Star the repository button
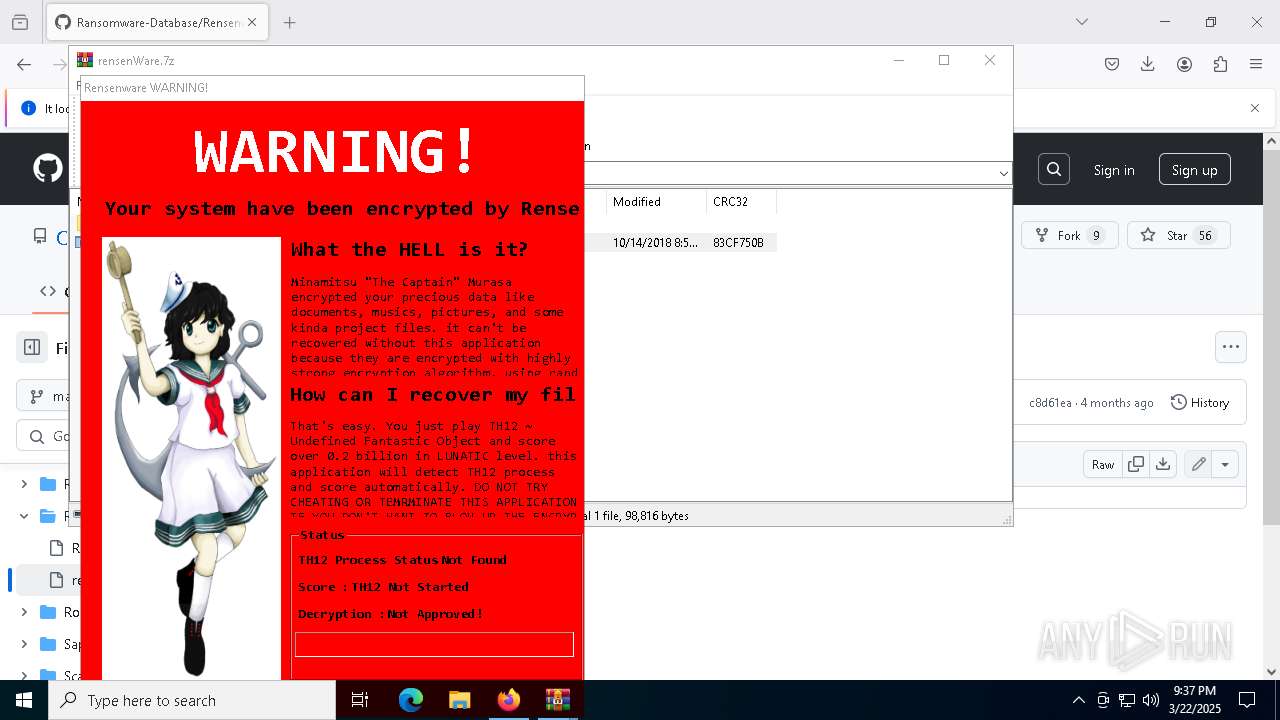This screenshot has width=1280, height=720. pyautogui.click(x=1178, y=235)
